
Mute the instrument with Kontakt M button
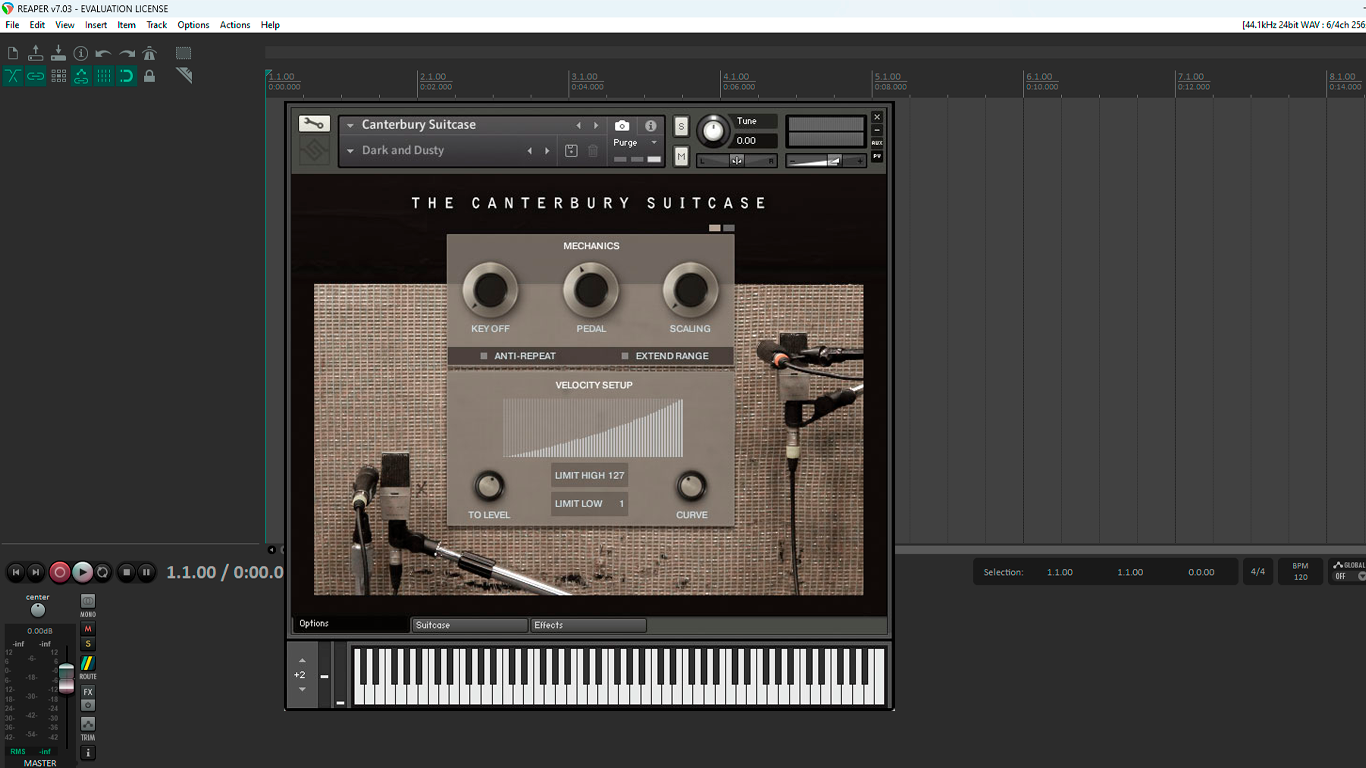coord(681,156)
